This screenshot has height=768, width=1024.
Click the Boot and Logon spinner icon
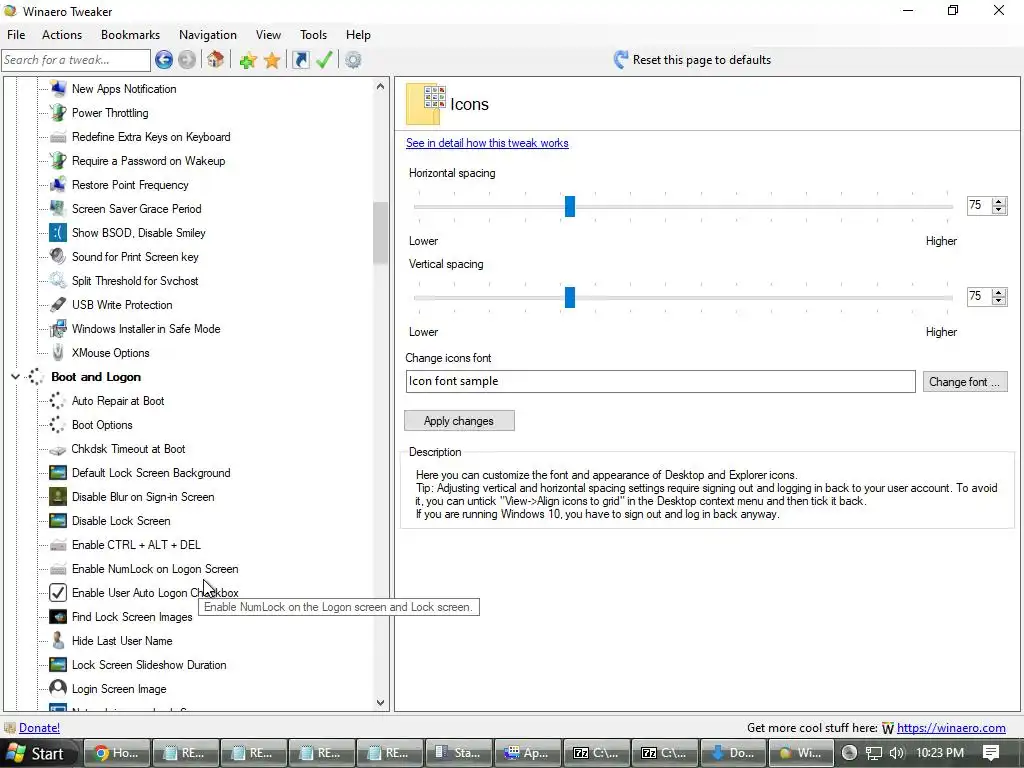tap(37, 377)
